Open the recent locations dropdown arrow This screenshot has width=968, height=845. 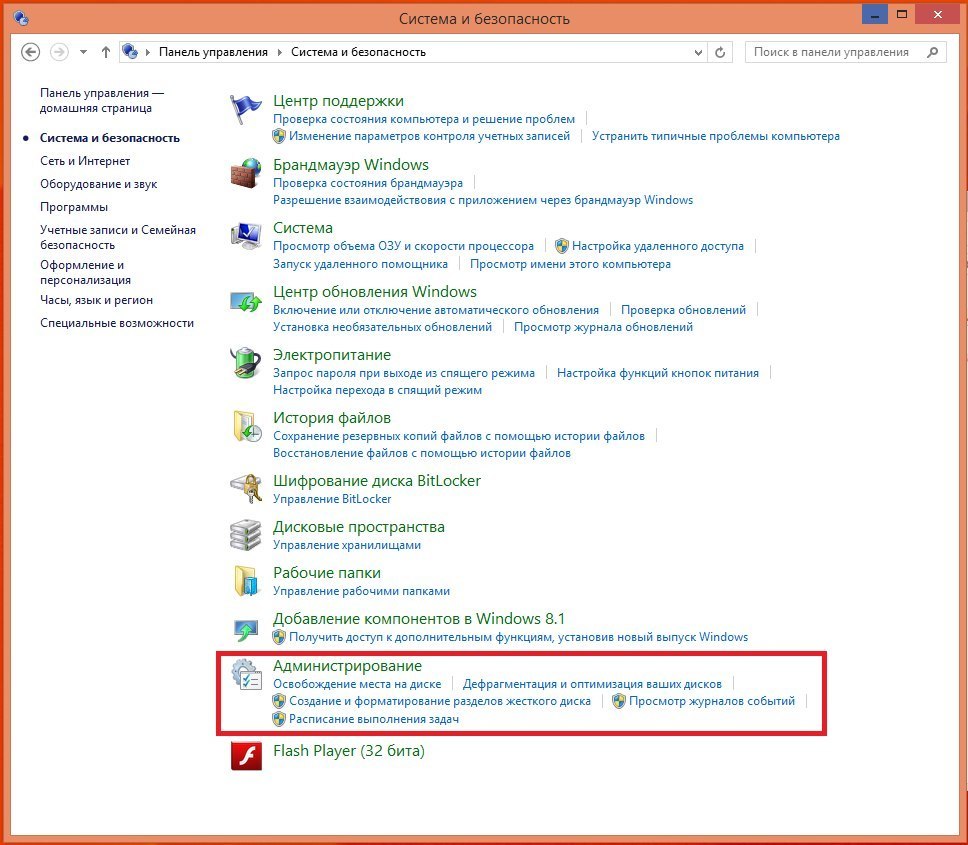pyautogui.click(x=83, y=52)
